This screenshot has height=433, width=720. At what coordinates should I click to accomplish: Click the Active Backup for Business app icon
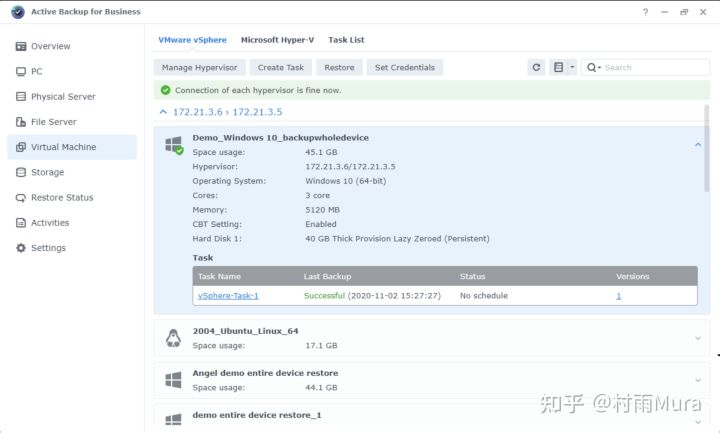pos(18,12)
